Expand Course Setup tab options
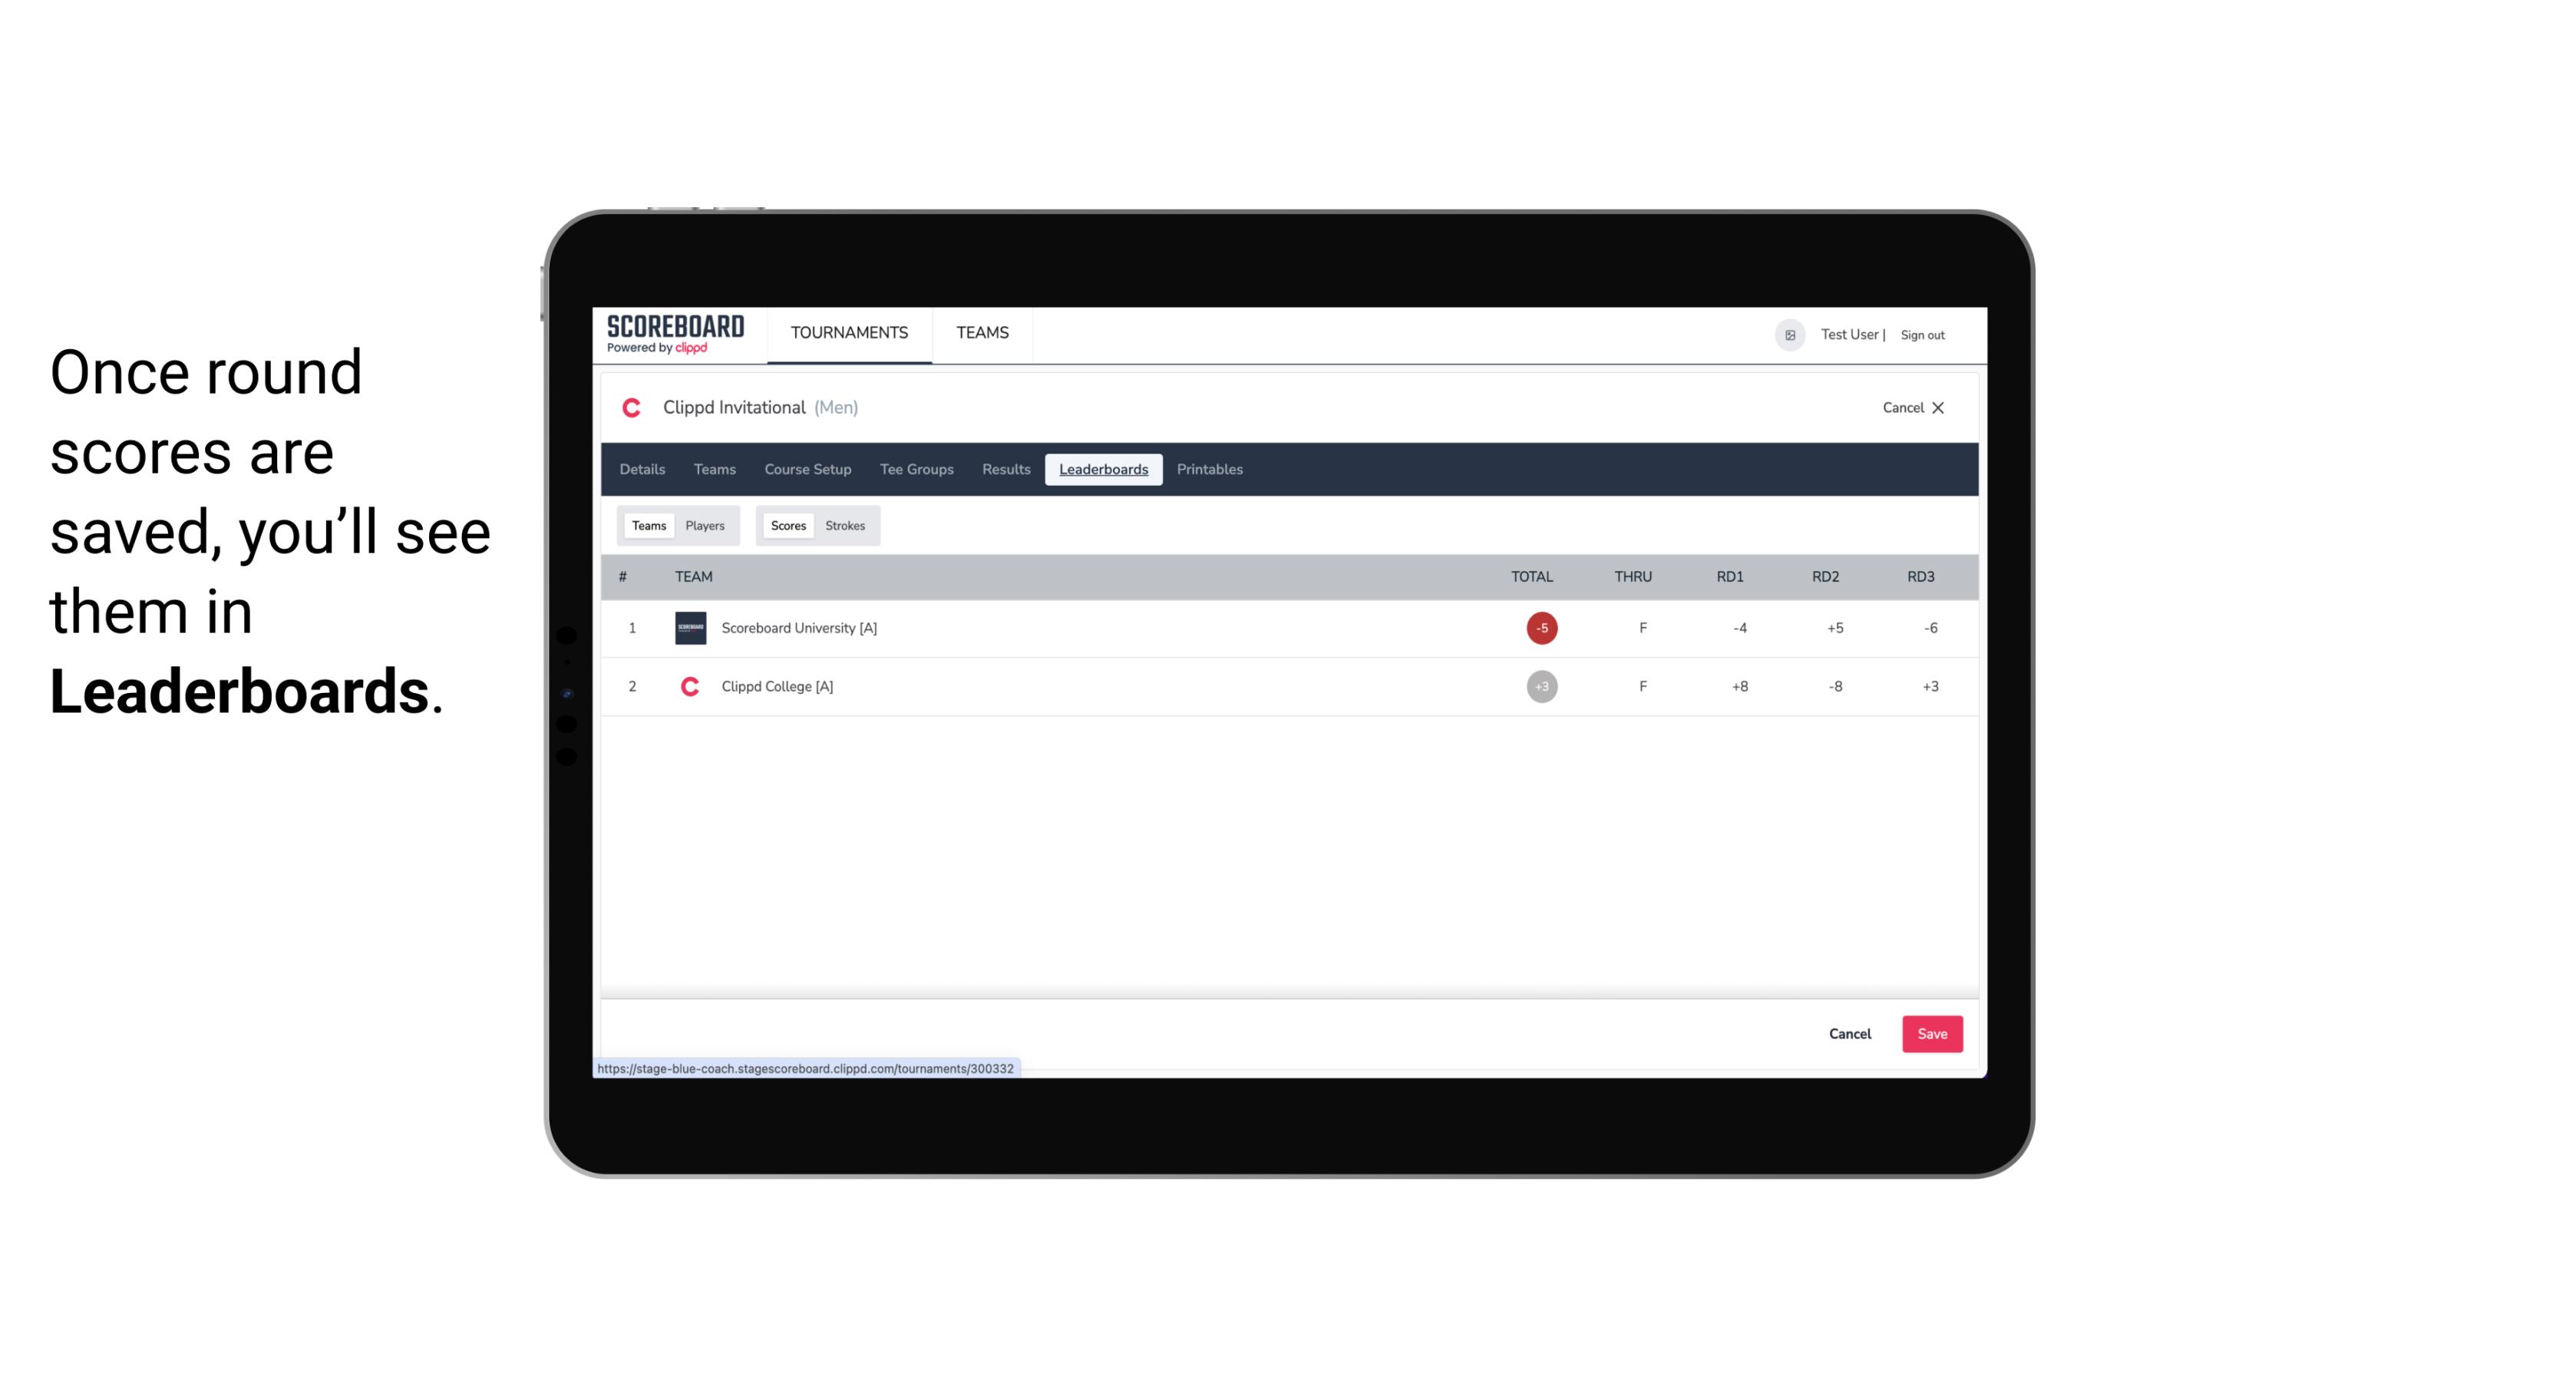The image size is (2576, 1386). tap(807, 470)
